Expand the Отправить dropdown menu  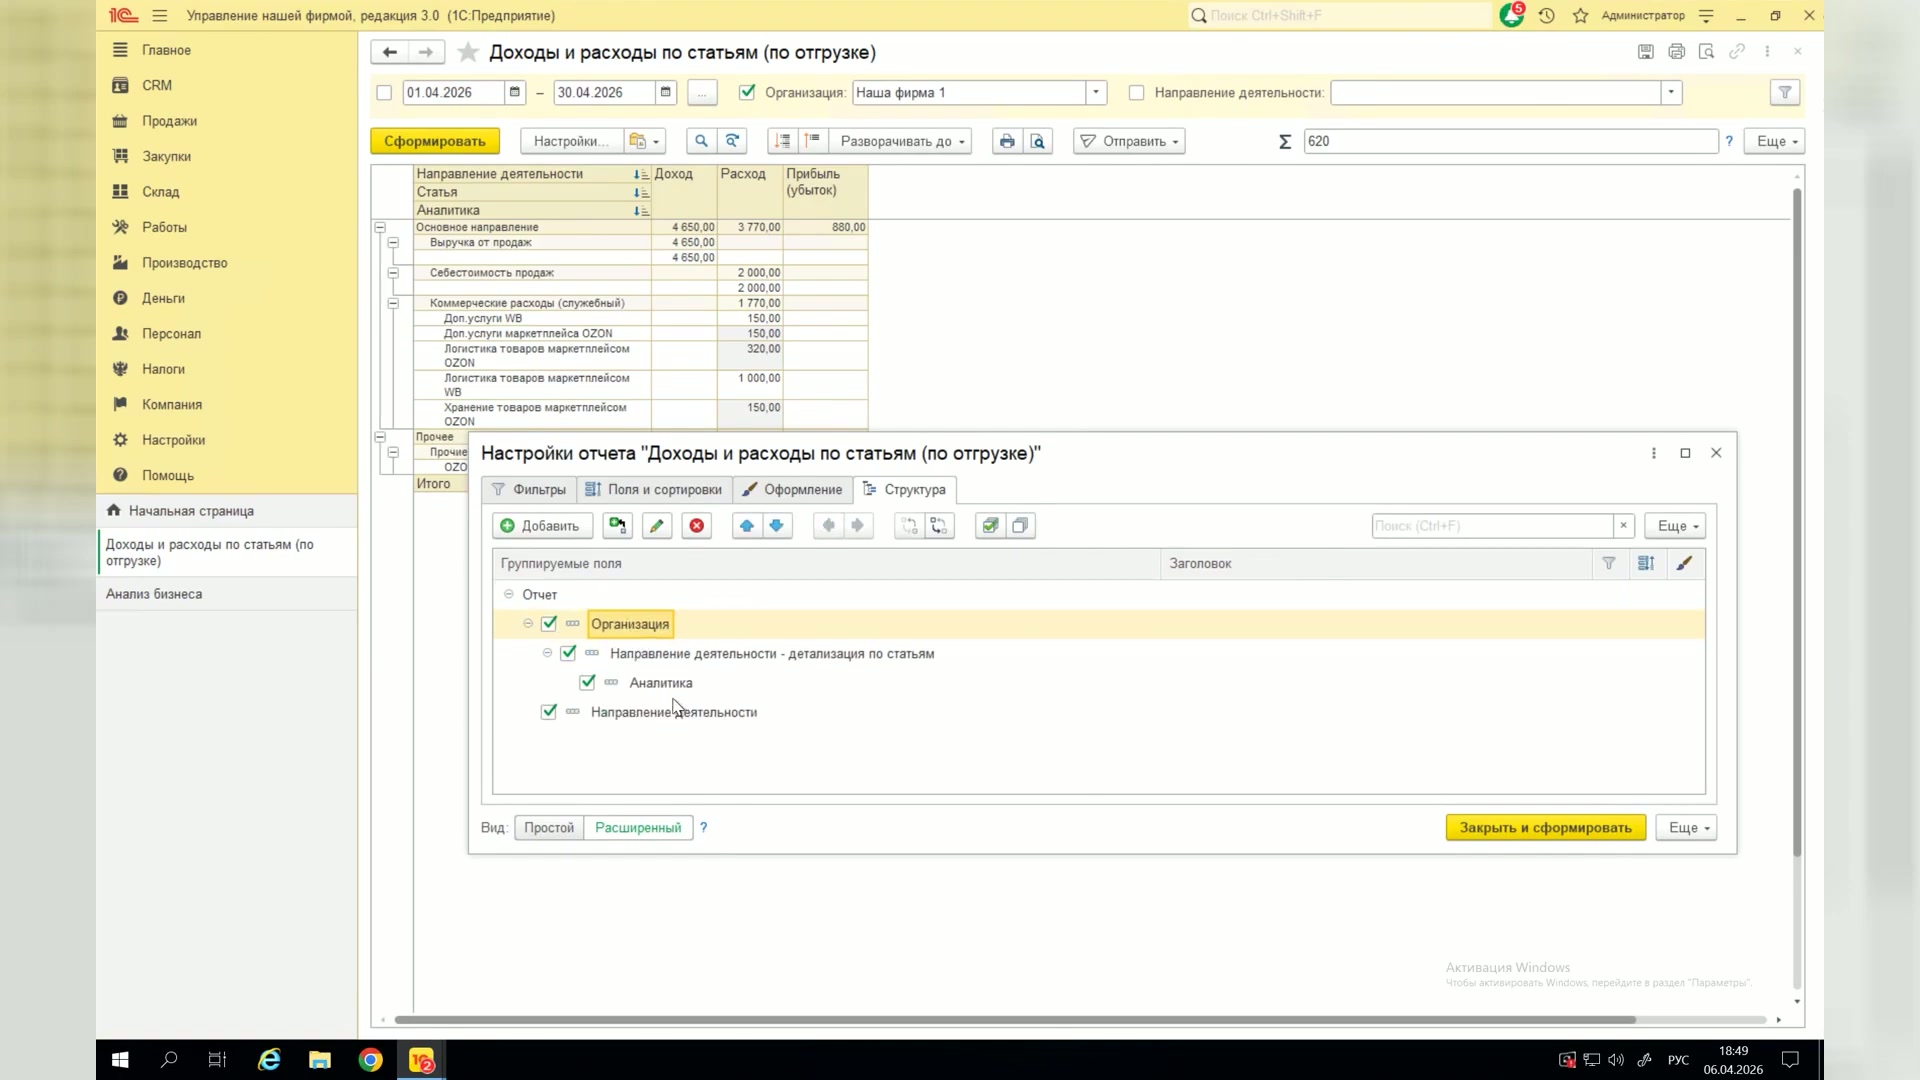pyautogui.click(x=1129, y=141)
